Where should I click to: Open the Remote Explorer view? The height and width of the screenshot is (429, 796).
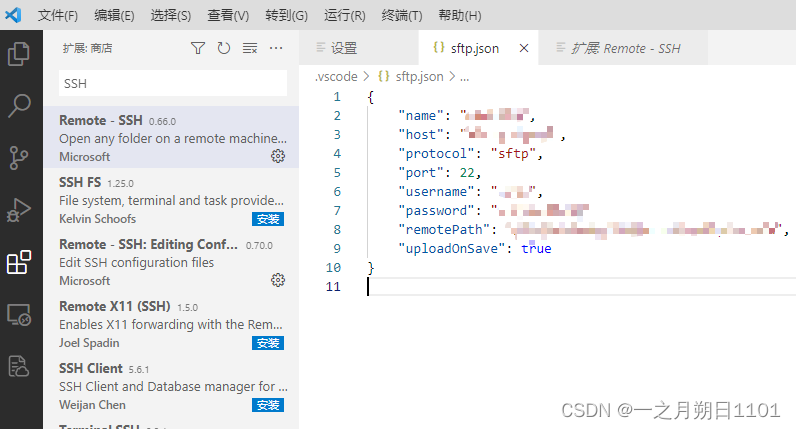[x=19, y=315]
